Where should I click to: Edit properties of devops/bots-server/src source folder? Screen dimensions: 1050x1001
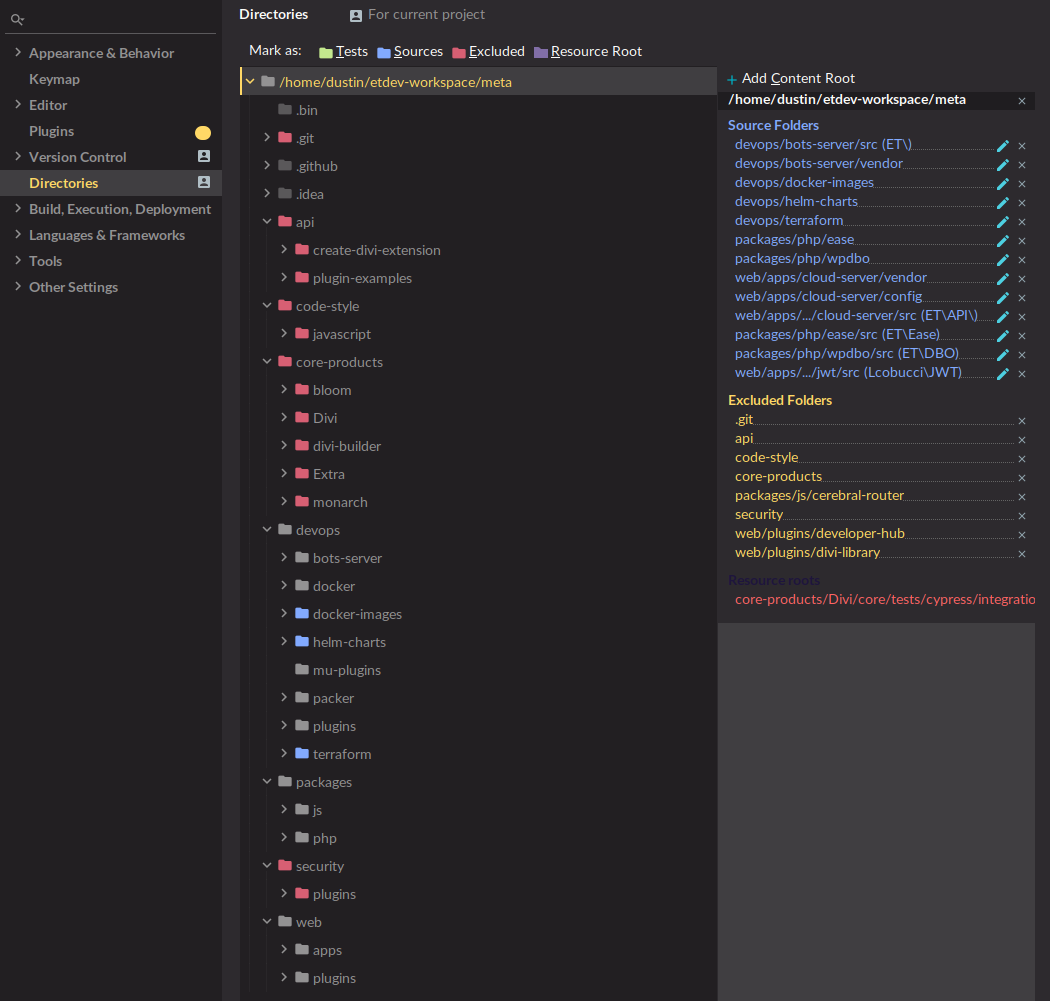[x=1002, y=146]
